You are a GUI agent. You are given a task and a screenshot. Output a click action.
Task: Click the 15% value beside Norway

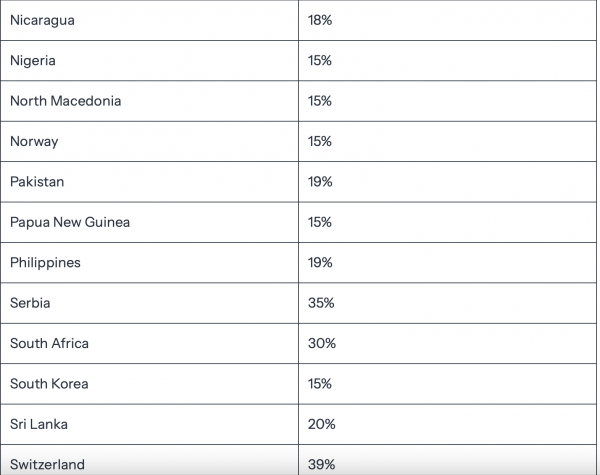tap(320, 141)
